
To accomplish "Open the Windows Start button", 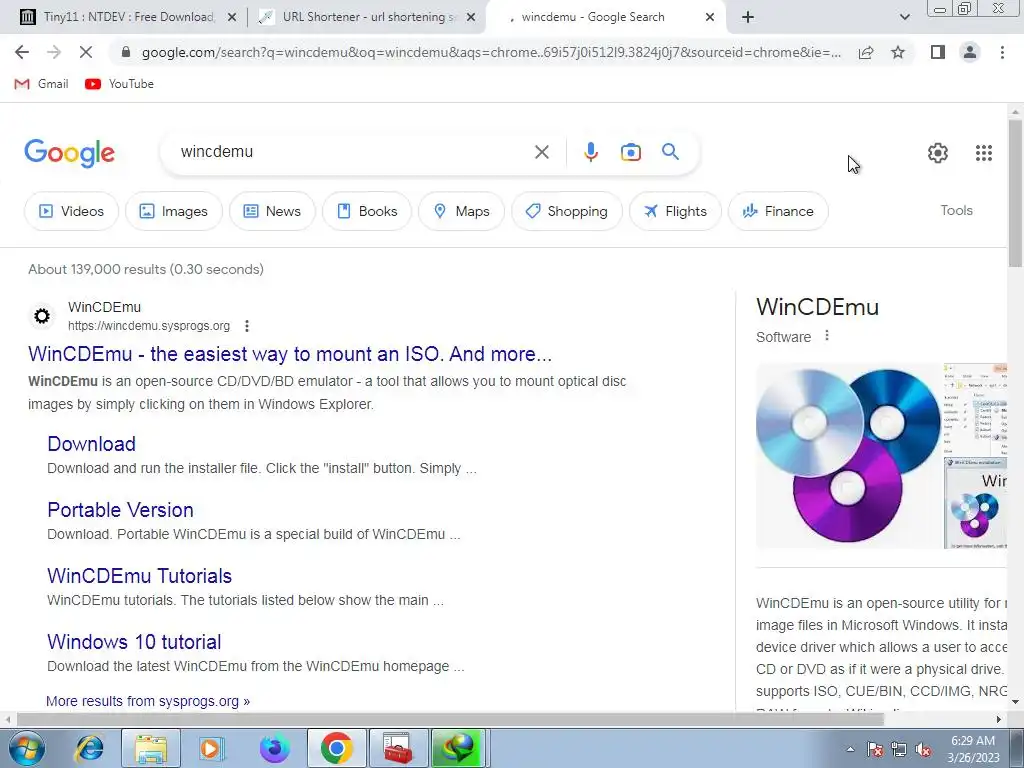I will coord(27,748).
